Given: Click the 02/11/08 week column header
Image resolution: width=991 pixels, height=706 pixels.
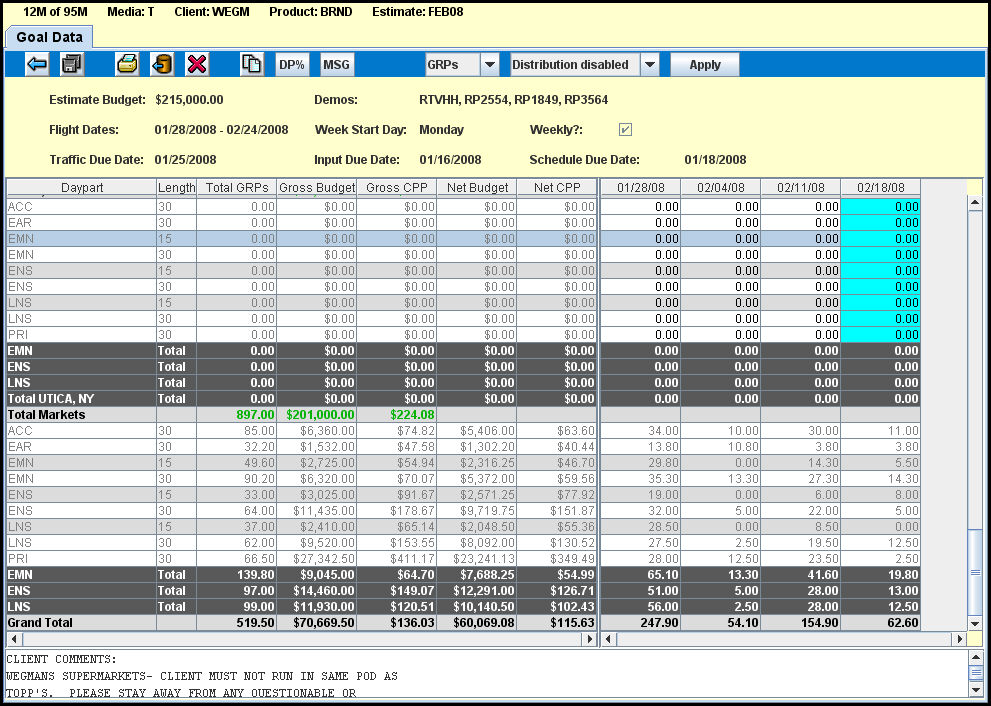Looking at the screenshot, I should pyautogui.click(x=801, y=188).
